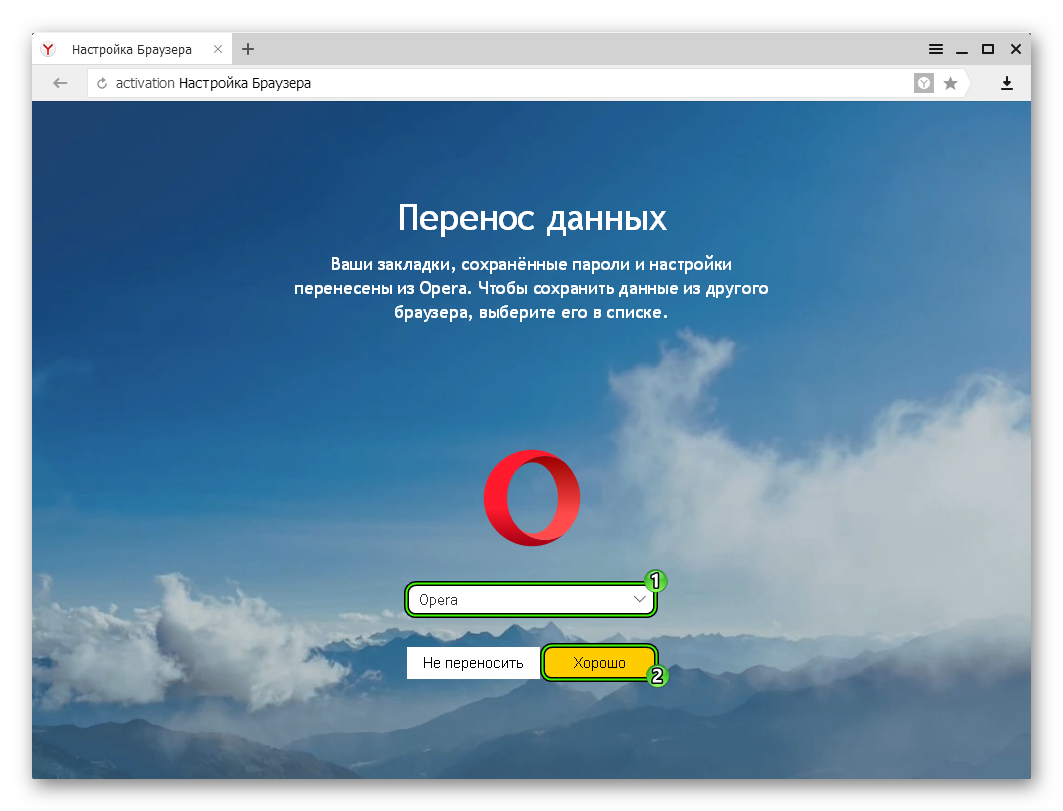Viewport: 1063px width, 811px height.
Task: Bookmark the page with the star icon
Action: [950, 83]
